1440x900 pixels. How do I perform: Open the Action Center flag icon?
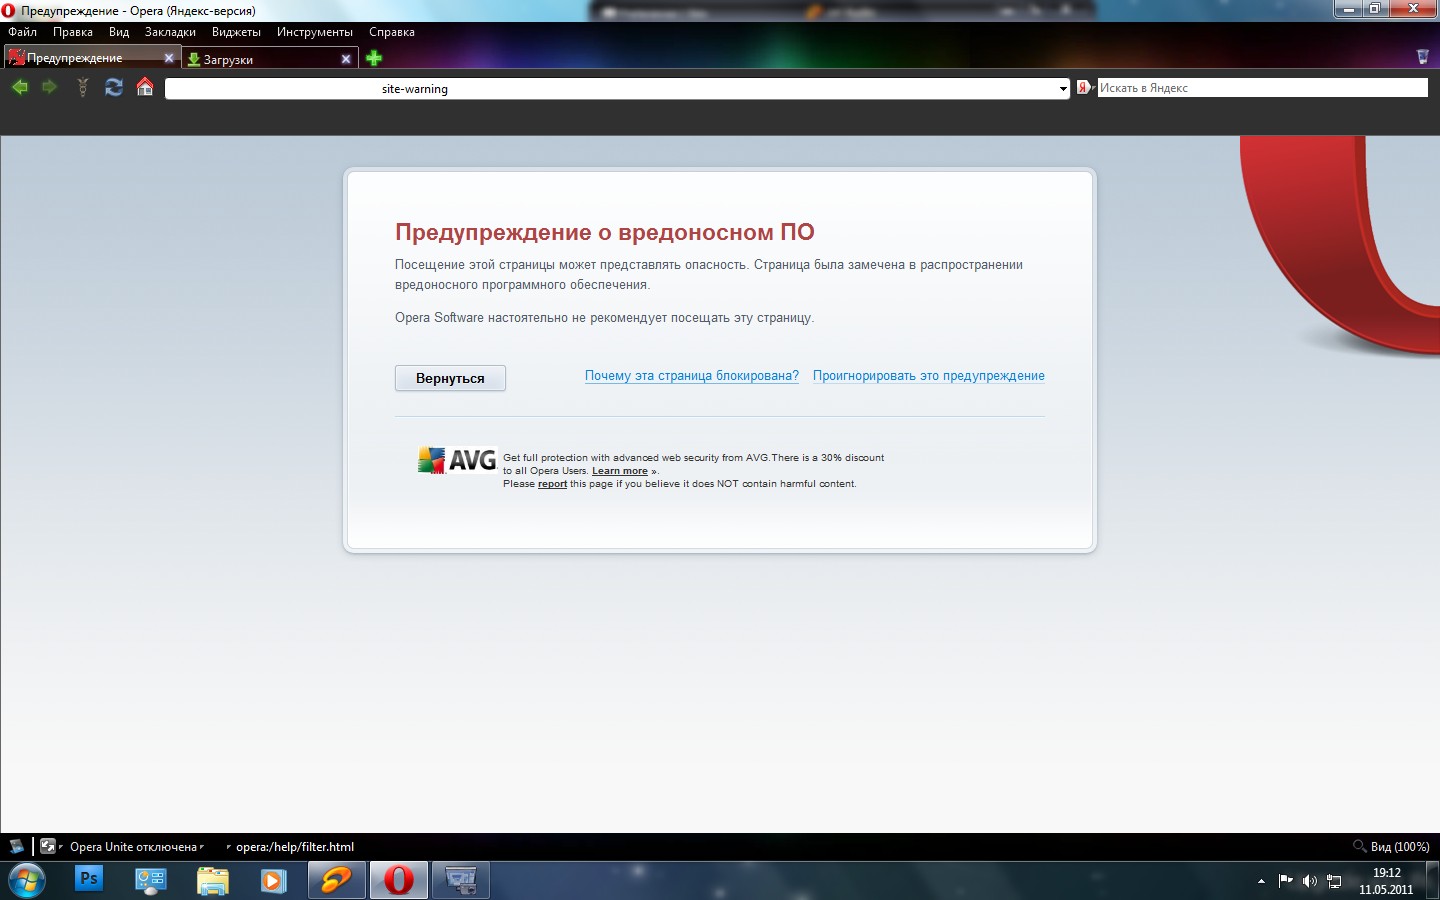[x=1286, y=881]
